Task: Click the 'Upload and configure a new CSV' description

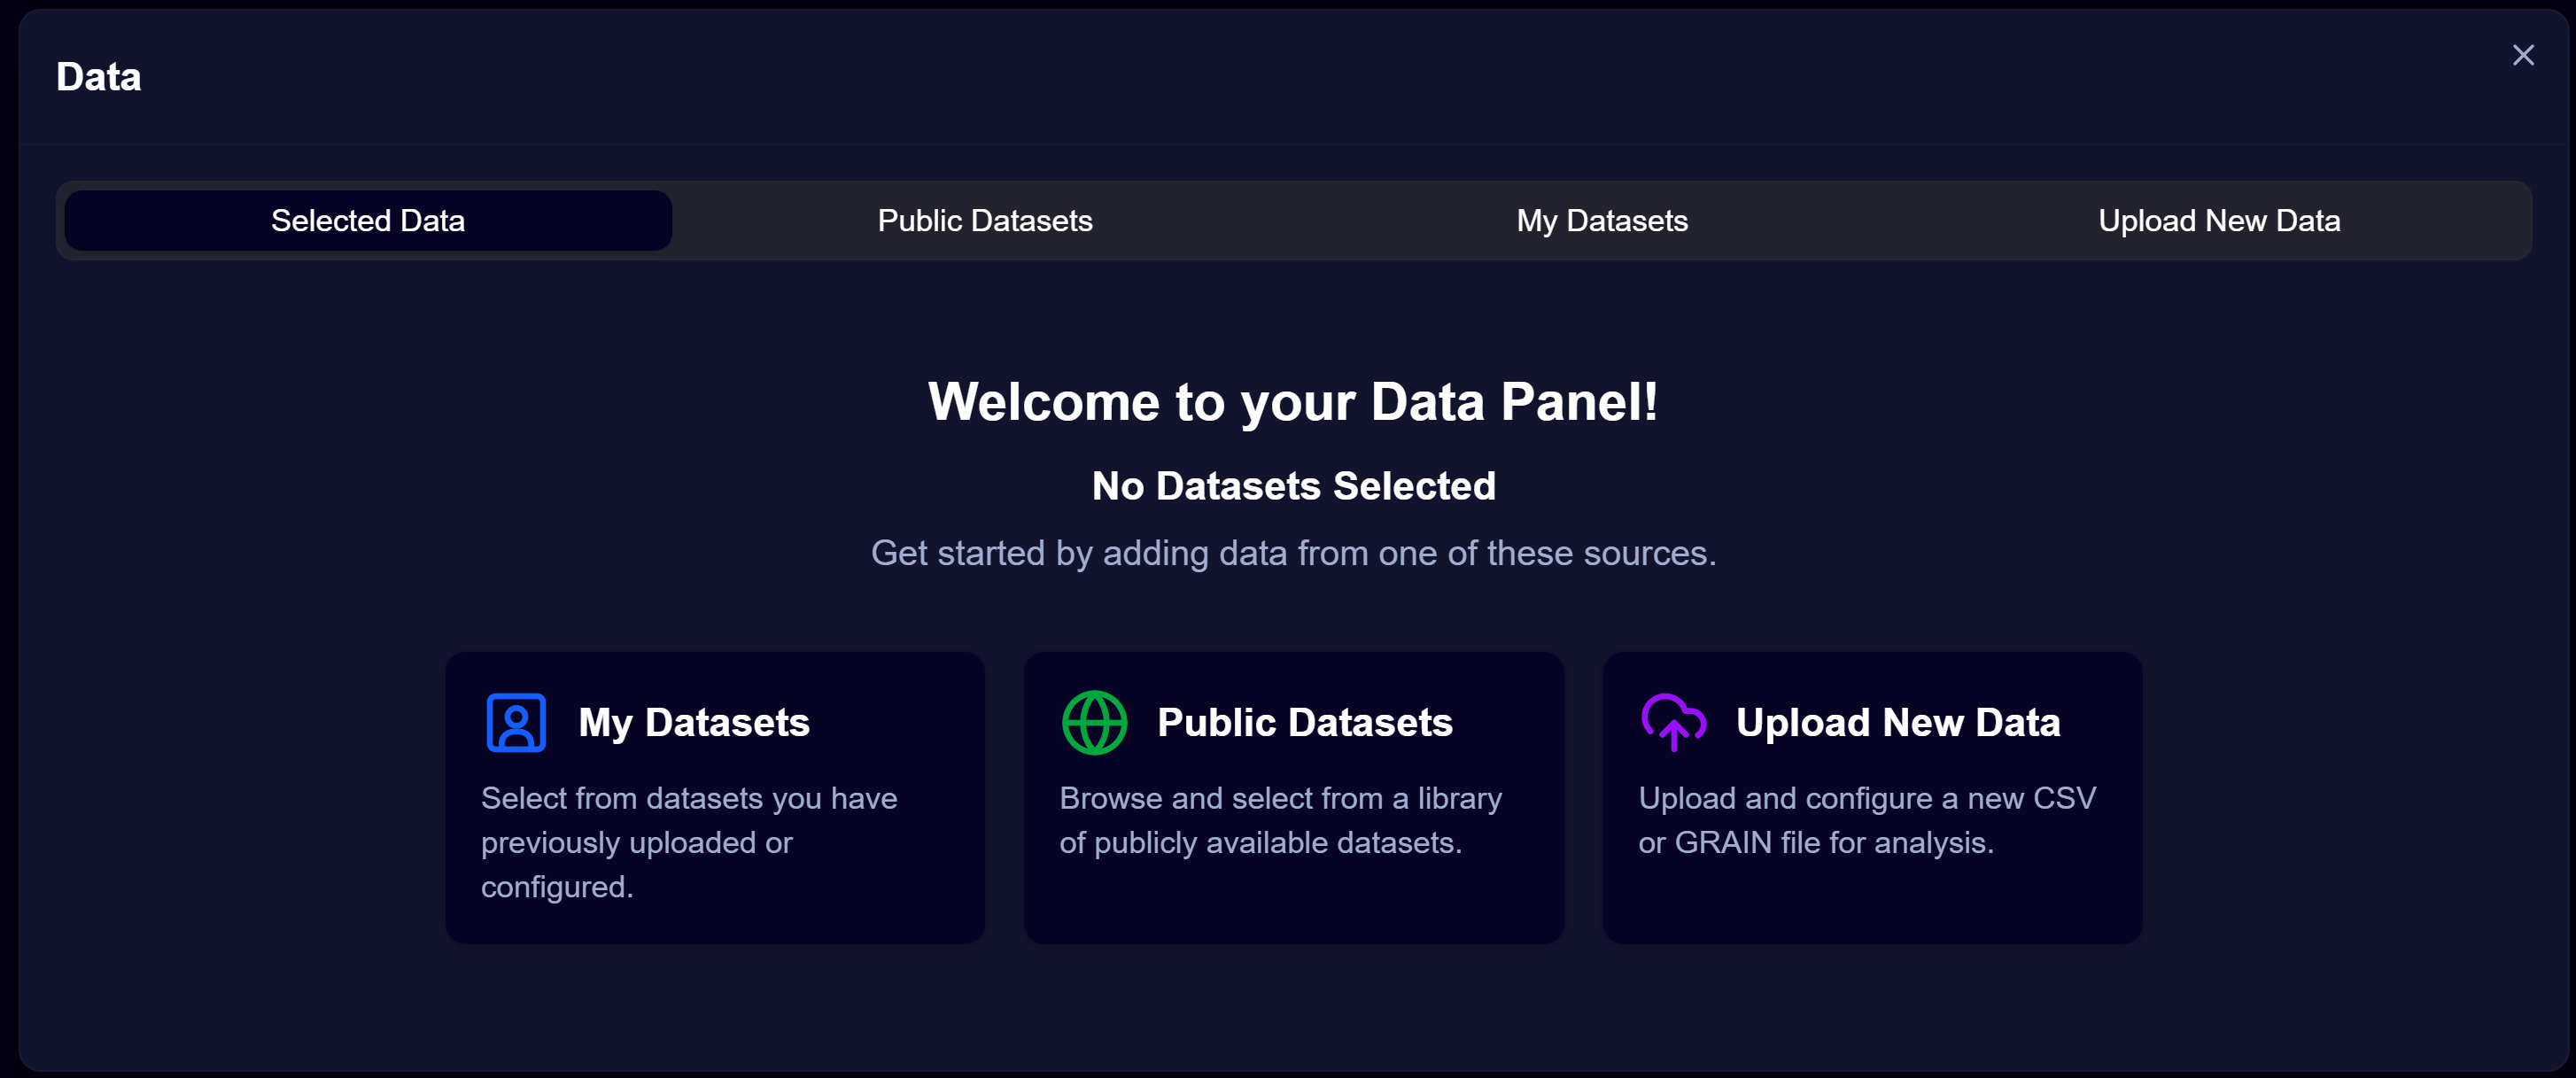Action: pyautogui.click(x=1867, y=798)
